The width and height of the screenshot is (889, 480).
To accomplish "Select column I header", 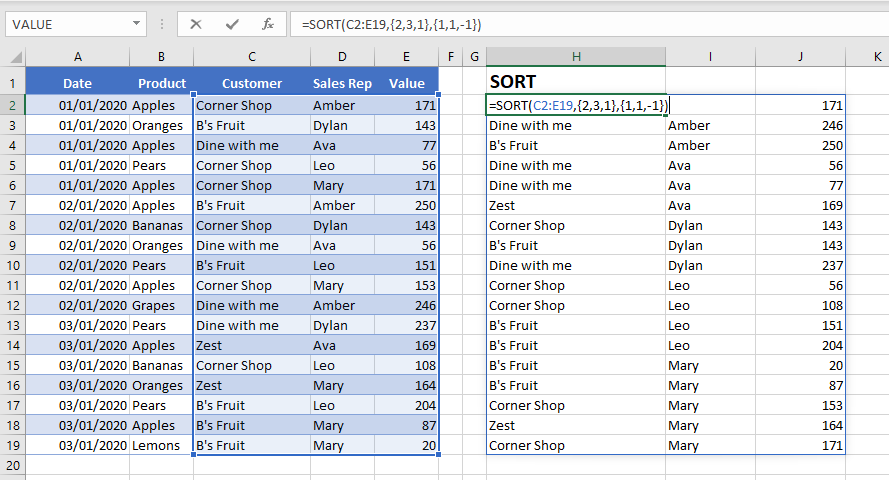I will (710, 57).
